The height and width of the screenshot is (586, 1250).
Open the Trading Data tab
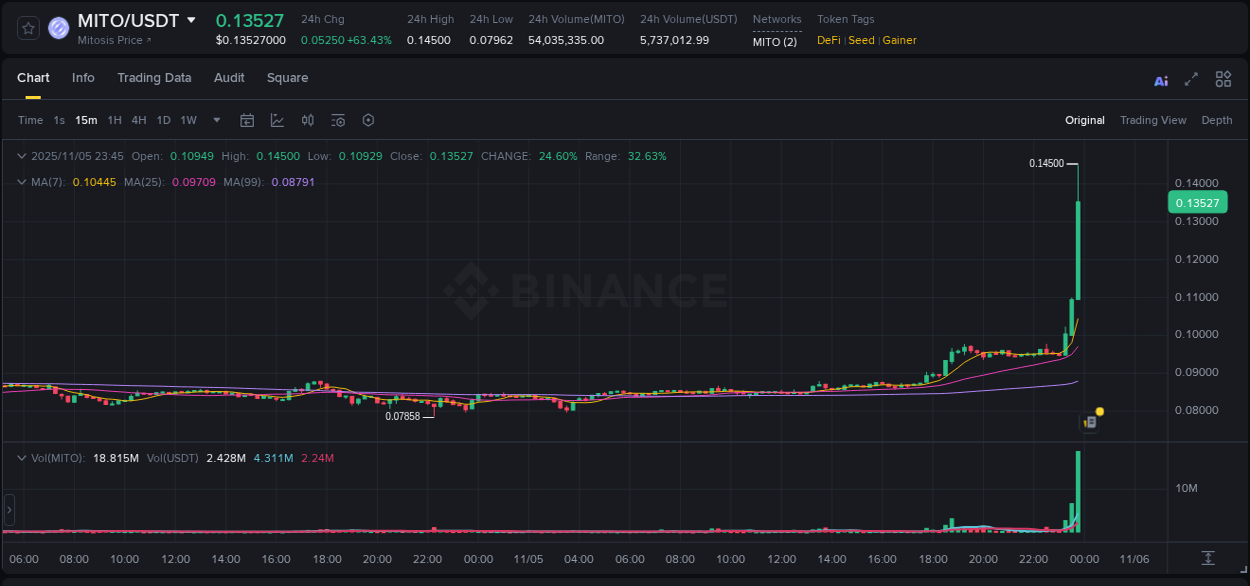154,77
